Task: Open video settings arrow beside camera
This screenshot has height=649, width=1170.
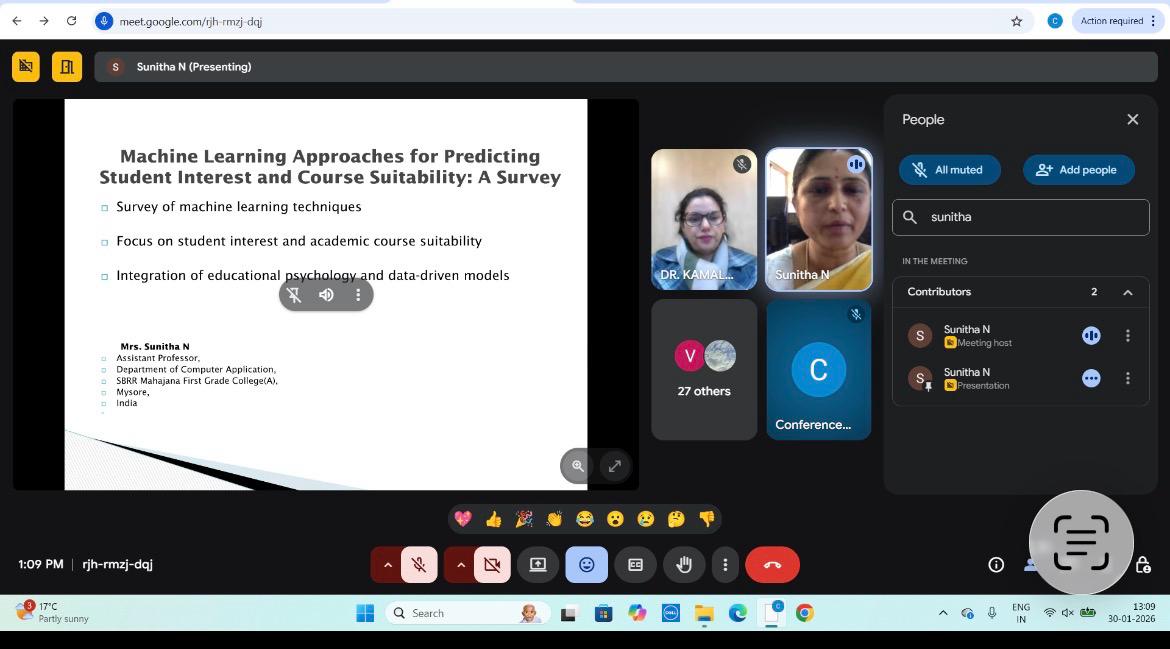Action: click(x=460, y=565)
